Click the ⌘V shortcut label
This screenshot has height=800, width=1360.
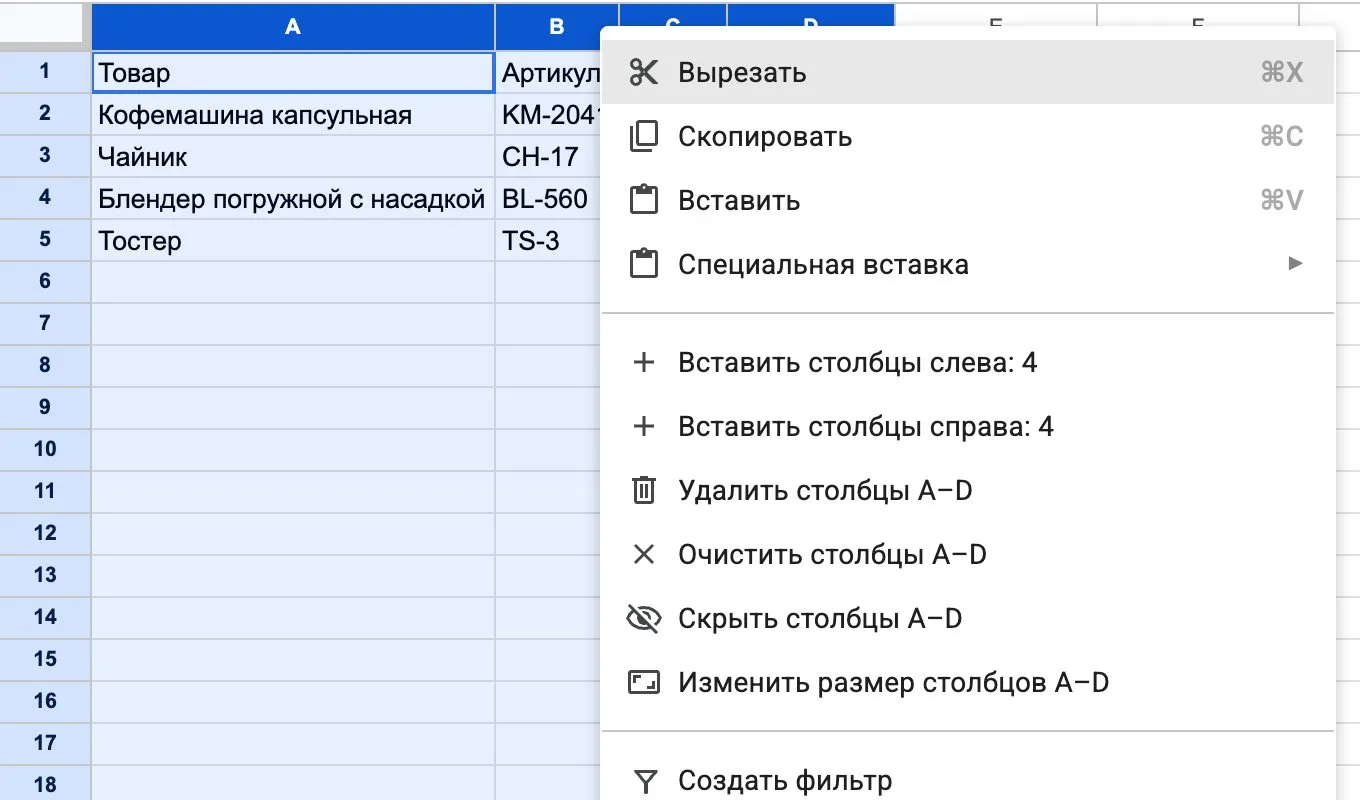coord(1282,200)
